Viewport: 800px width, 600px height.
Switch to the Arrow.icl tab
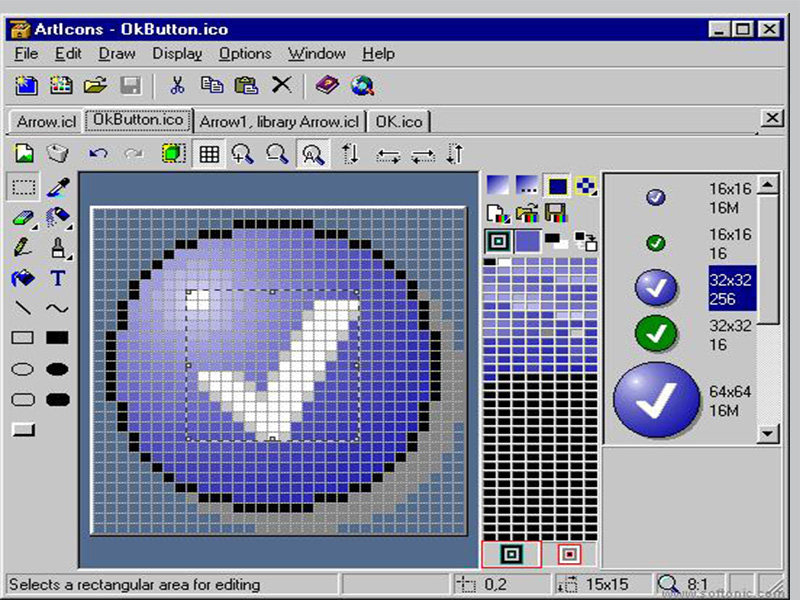pos(46,122)
